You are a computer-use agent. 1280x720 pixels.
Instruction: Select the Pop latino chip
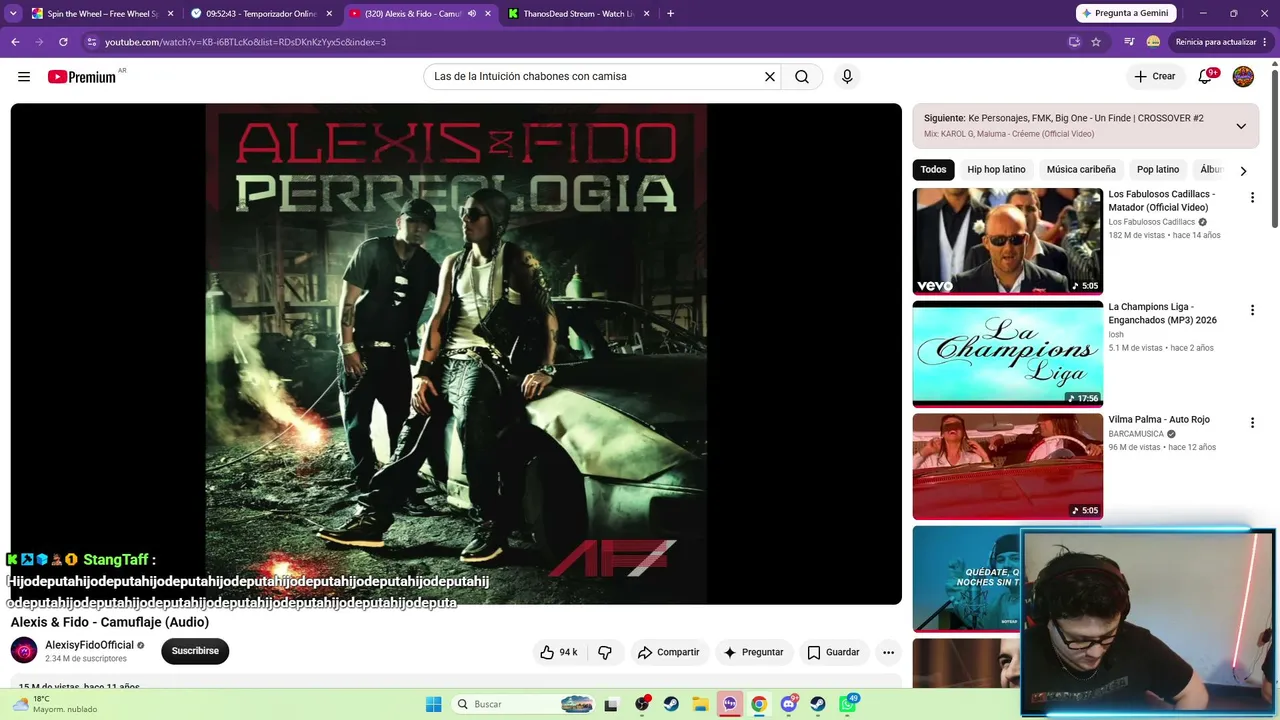1158,170
